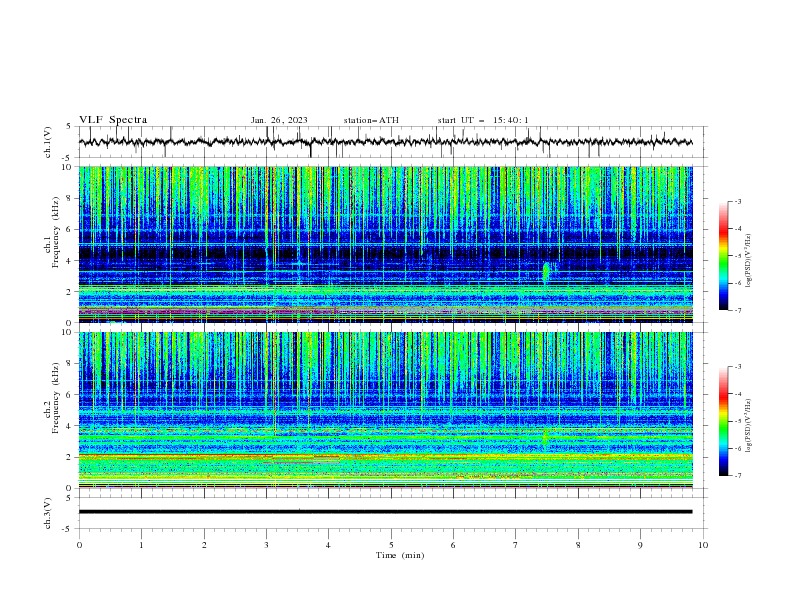Click the lower color scale bar for ch.2
This screenshot has width=792, height=612.
723,421
